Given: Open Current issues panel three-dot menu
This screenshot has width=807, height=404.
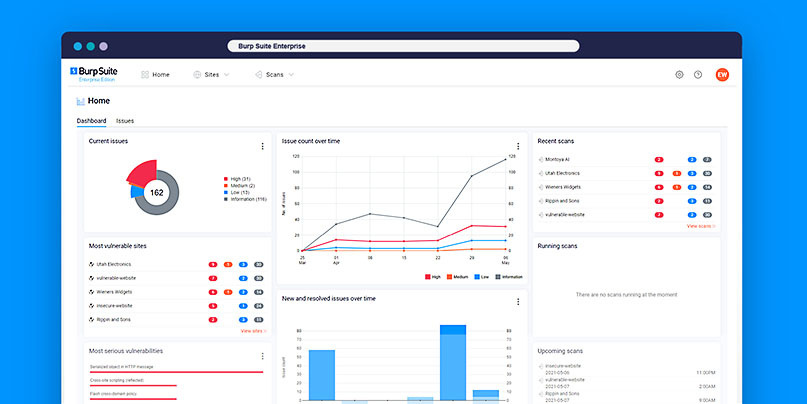Looking at the screenshot, I should [x=262, y=147].
